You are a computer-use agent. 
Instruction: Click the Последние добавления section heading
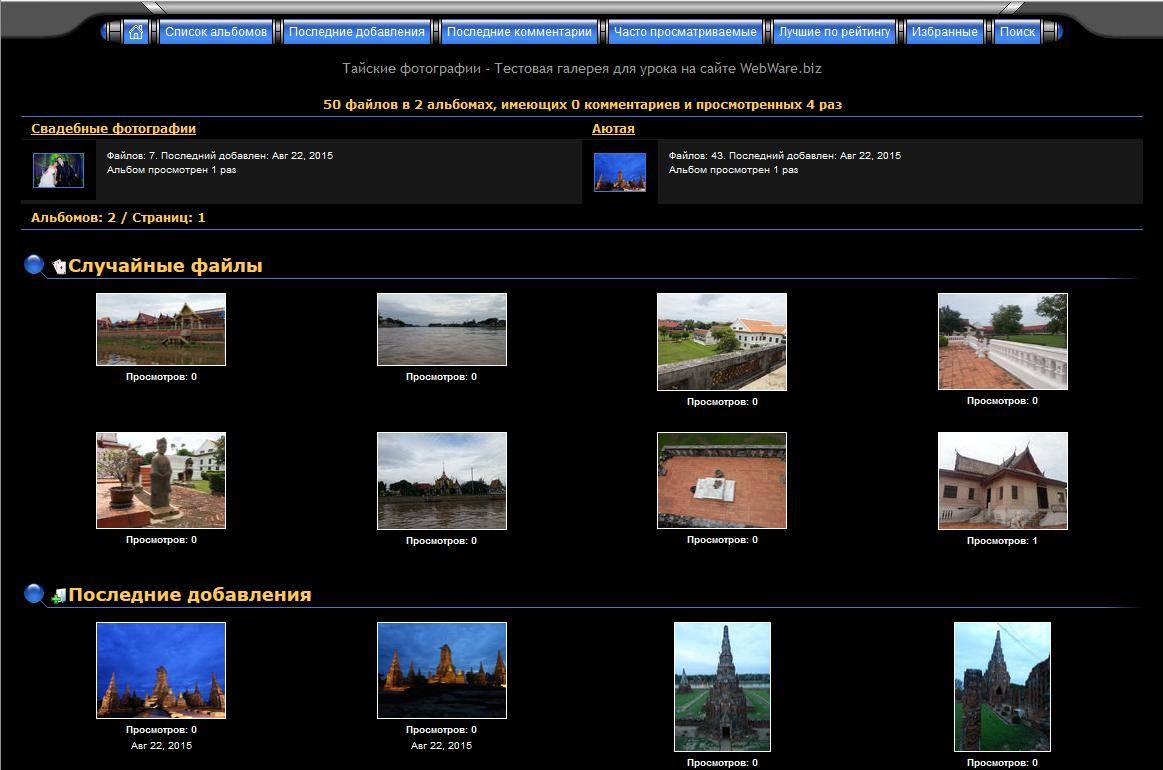pyautogui.click(x=190, y=595)
